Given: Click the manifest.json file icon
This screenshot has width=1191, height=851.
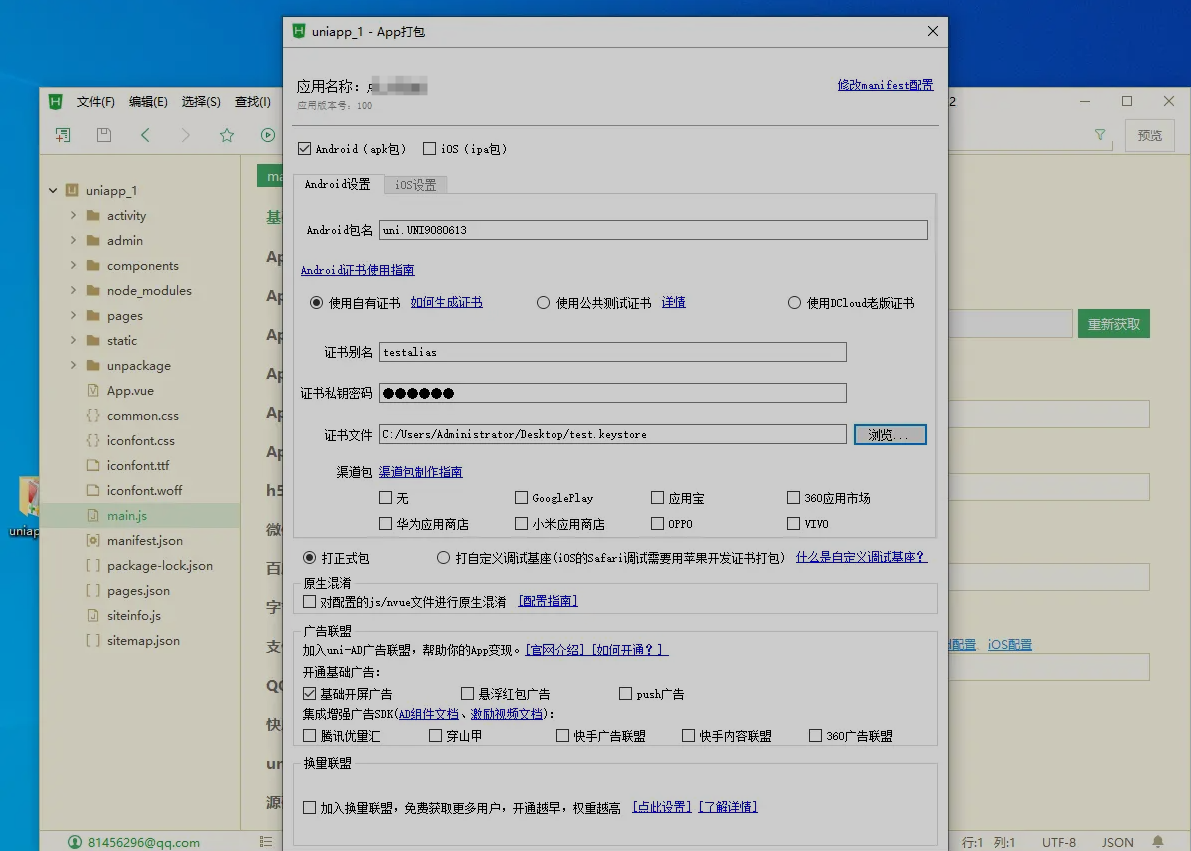Looking at the screenshot, I should click(x=93, y=540).
